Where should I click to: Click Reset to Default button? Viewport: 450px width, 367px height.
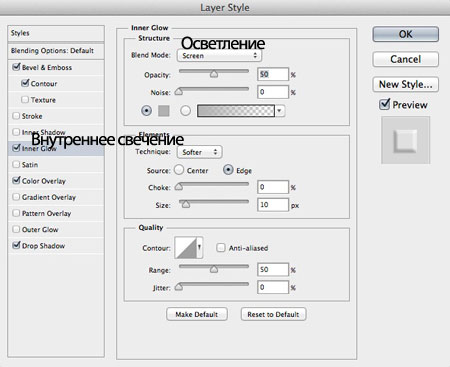(273, 314)
